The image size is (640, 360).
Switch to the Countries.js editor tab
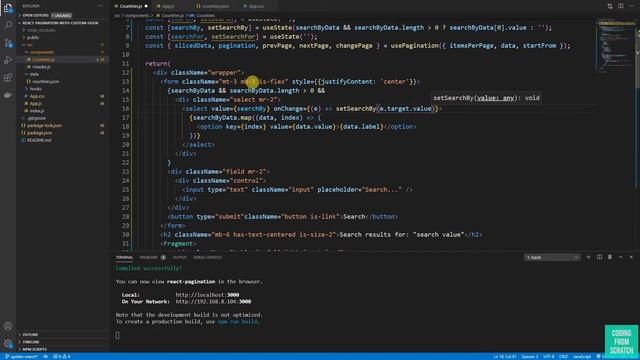pos(131,6)
